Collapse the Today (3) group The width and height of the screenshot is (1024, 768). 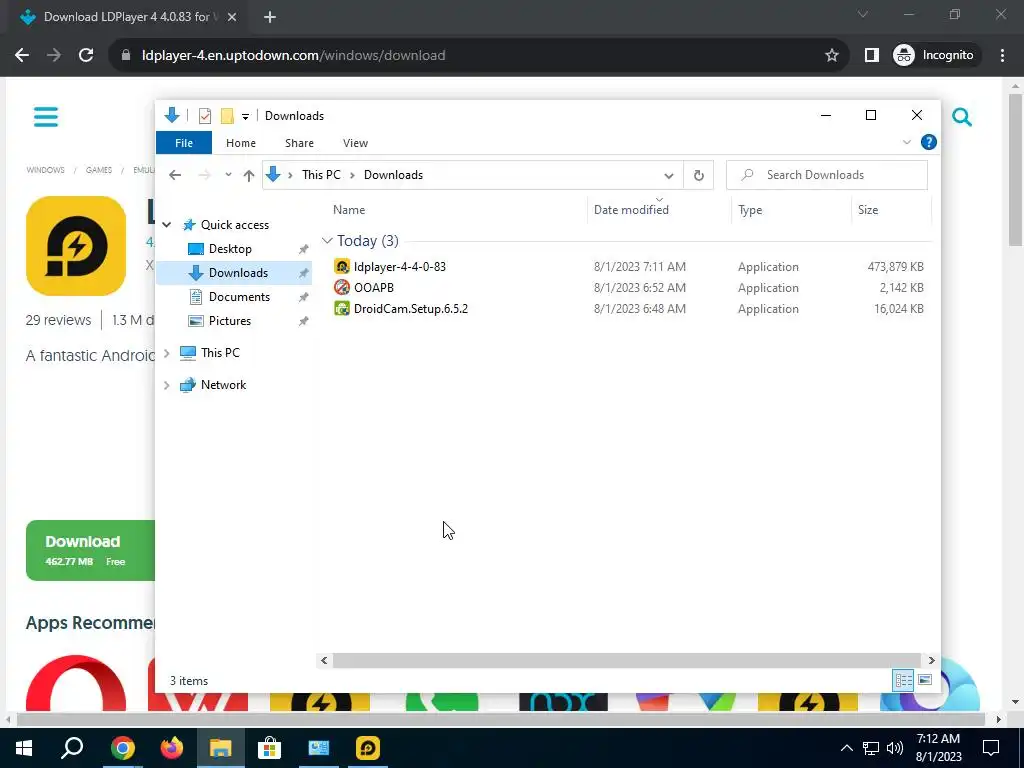(x=327, y=241)
